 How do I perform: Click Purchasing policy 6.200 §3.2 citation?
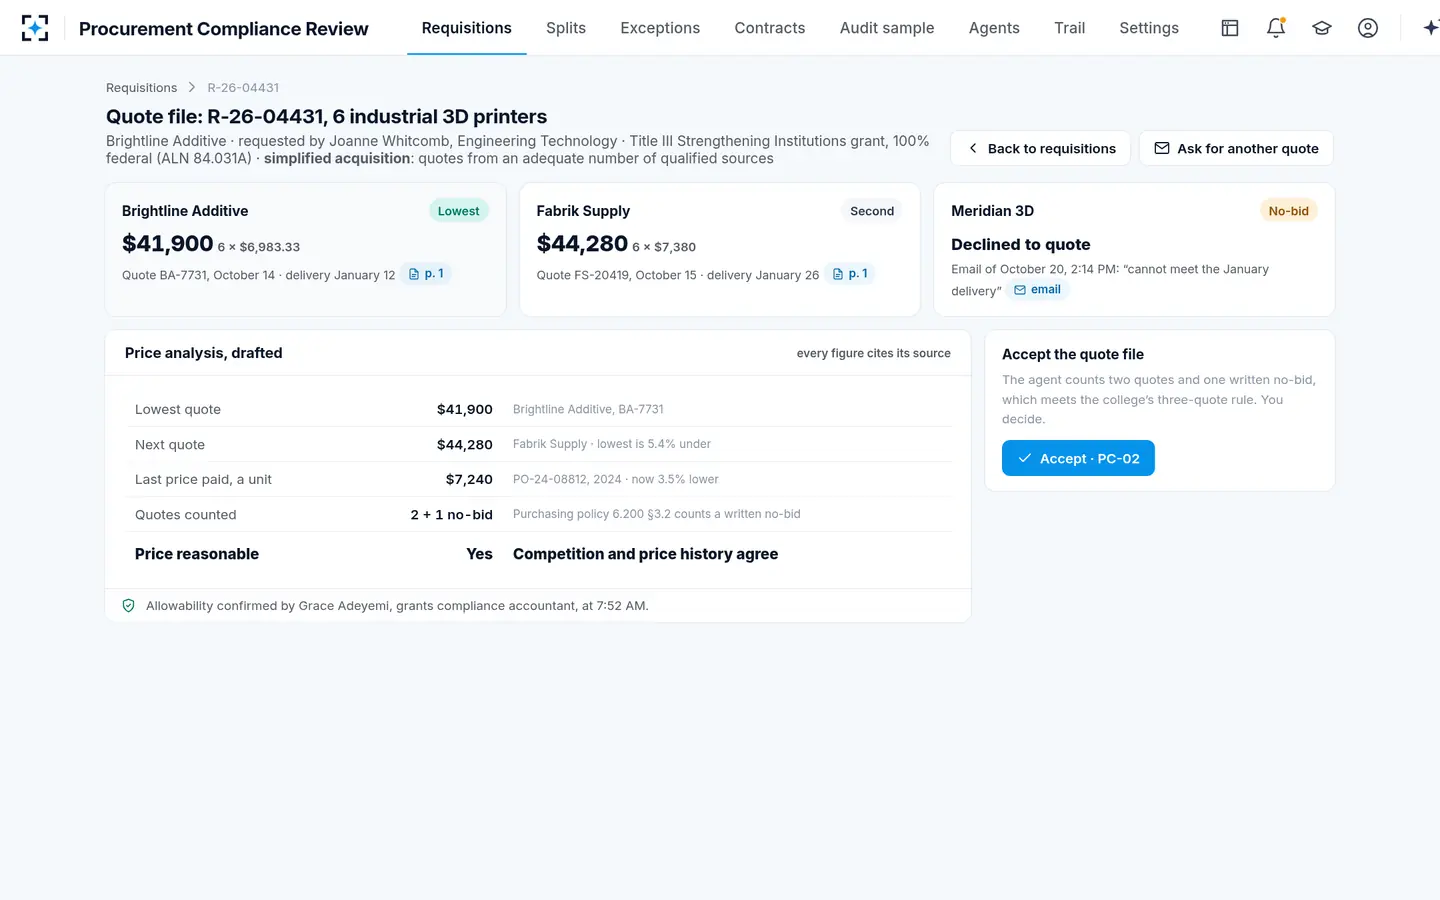click(x=656, y=514)
